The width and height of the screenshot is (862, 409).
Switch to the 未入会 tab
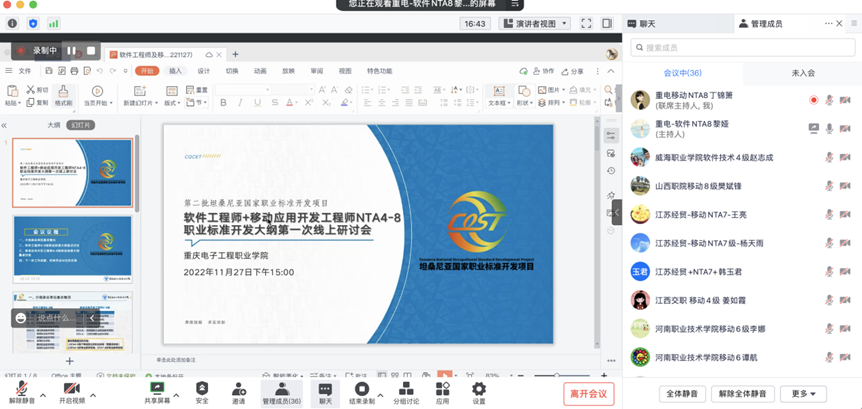(x=803, y=73)
